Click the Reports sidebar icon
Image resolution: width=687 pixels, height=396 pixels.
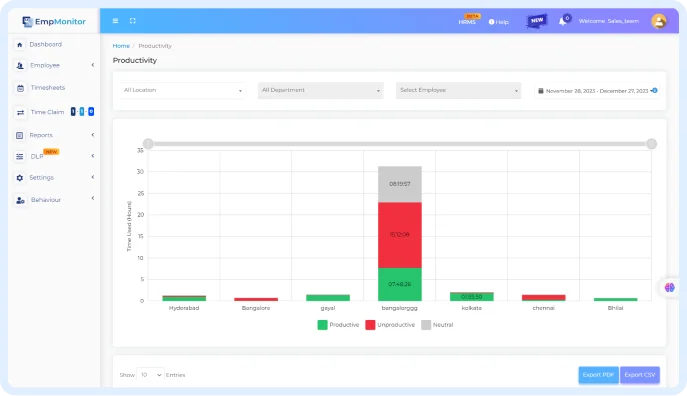click(19, 135)
